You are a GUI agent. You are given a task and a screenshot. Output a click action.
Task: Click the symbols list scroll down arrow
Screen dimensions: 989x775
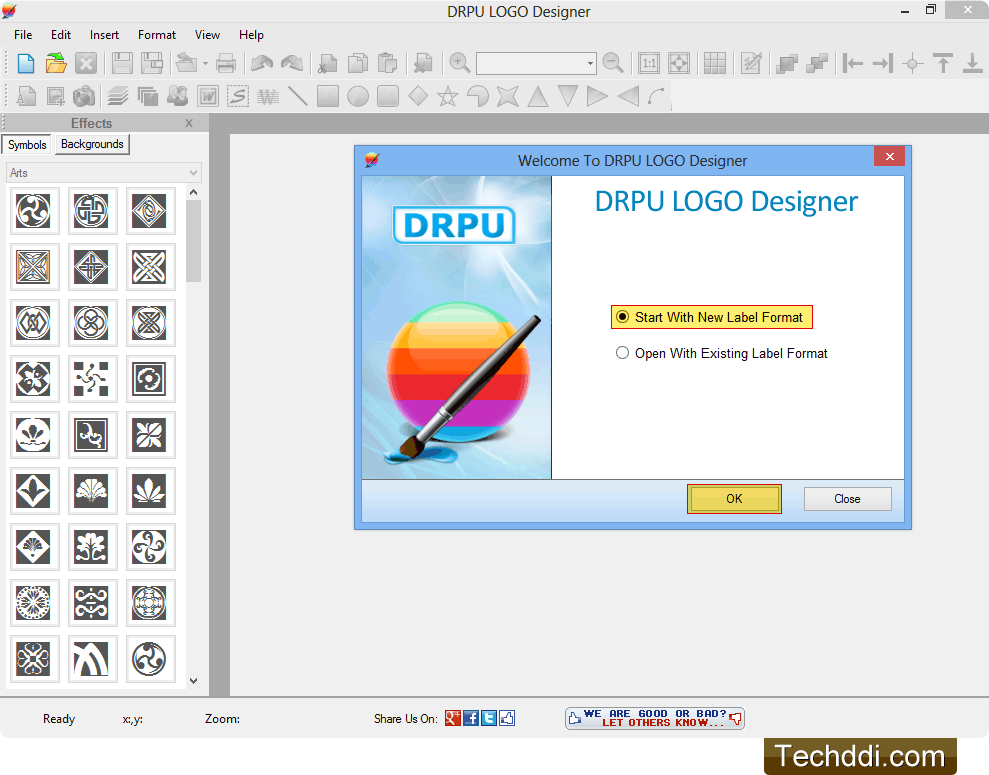point(194,680)
